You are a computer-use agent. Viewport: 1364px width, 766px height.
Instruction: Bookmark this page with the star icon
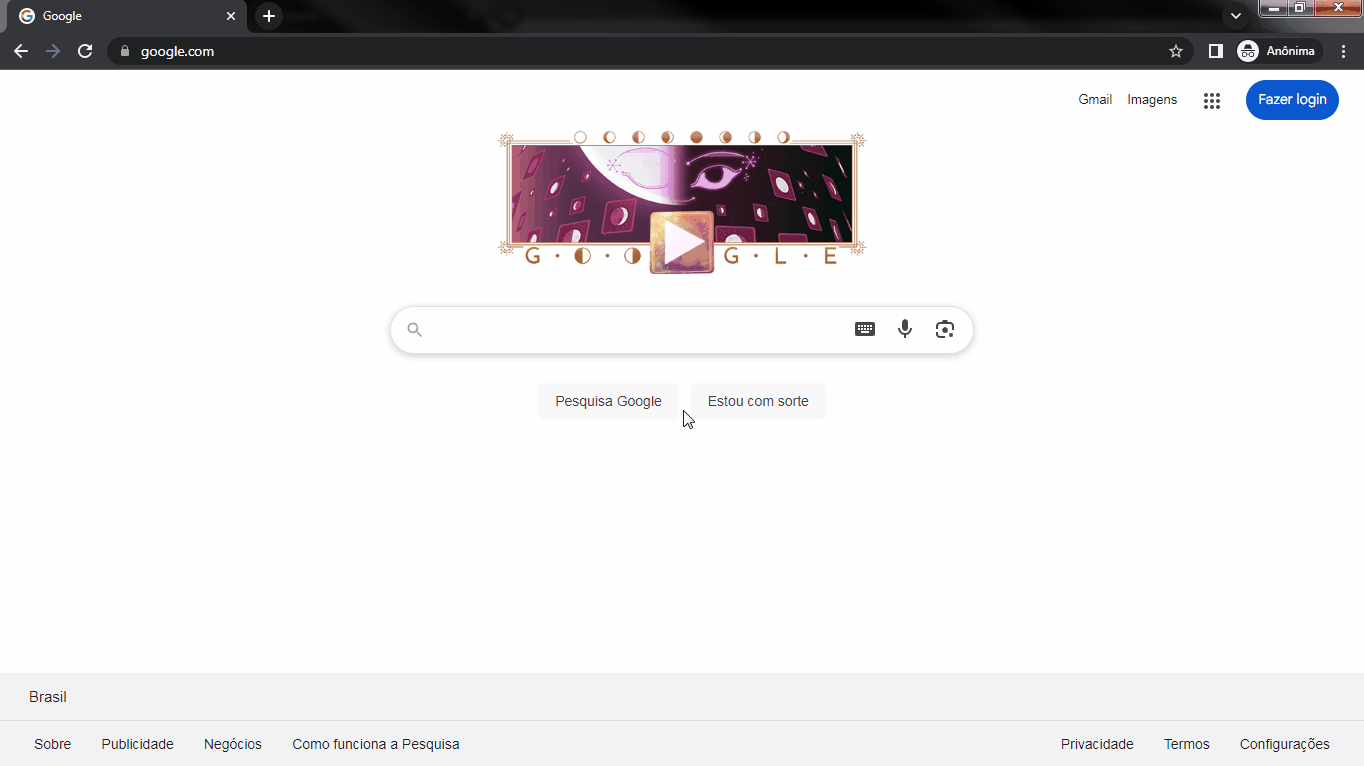(1176, 51)
